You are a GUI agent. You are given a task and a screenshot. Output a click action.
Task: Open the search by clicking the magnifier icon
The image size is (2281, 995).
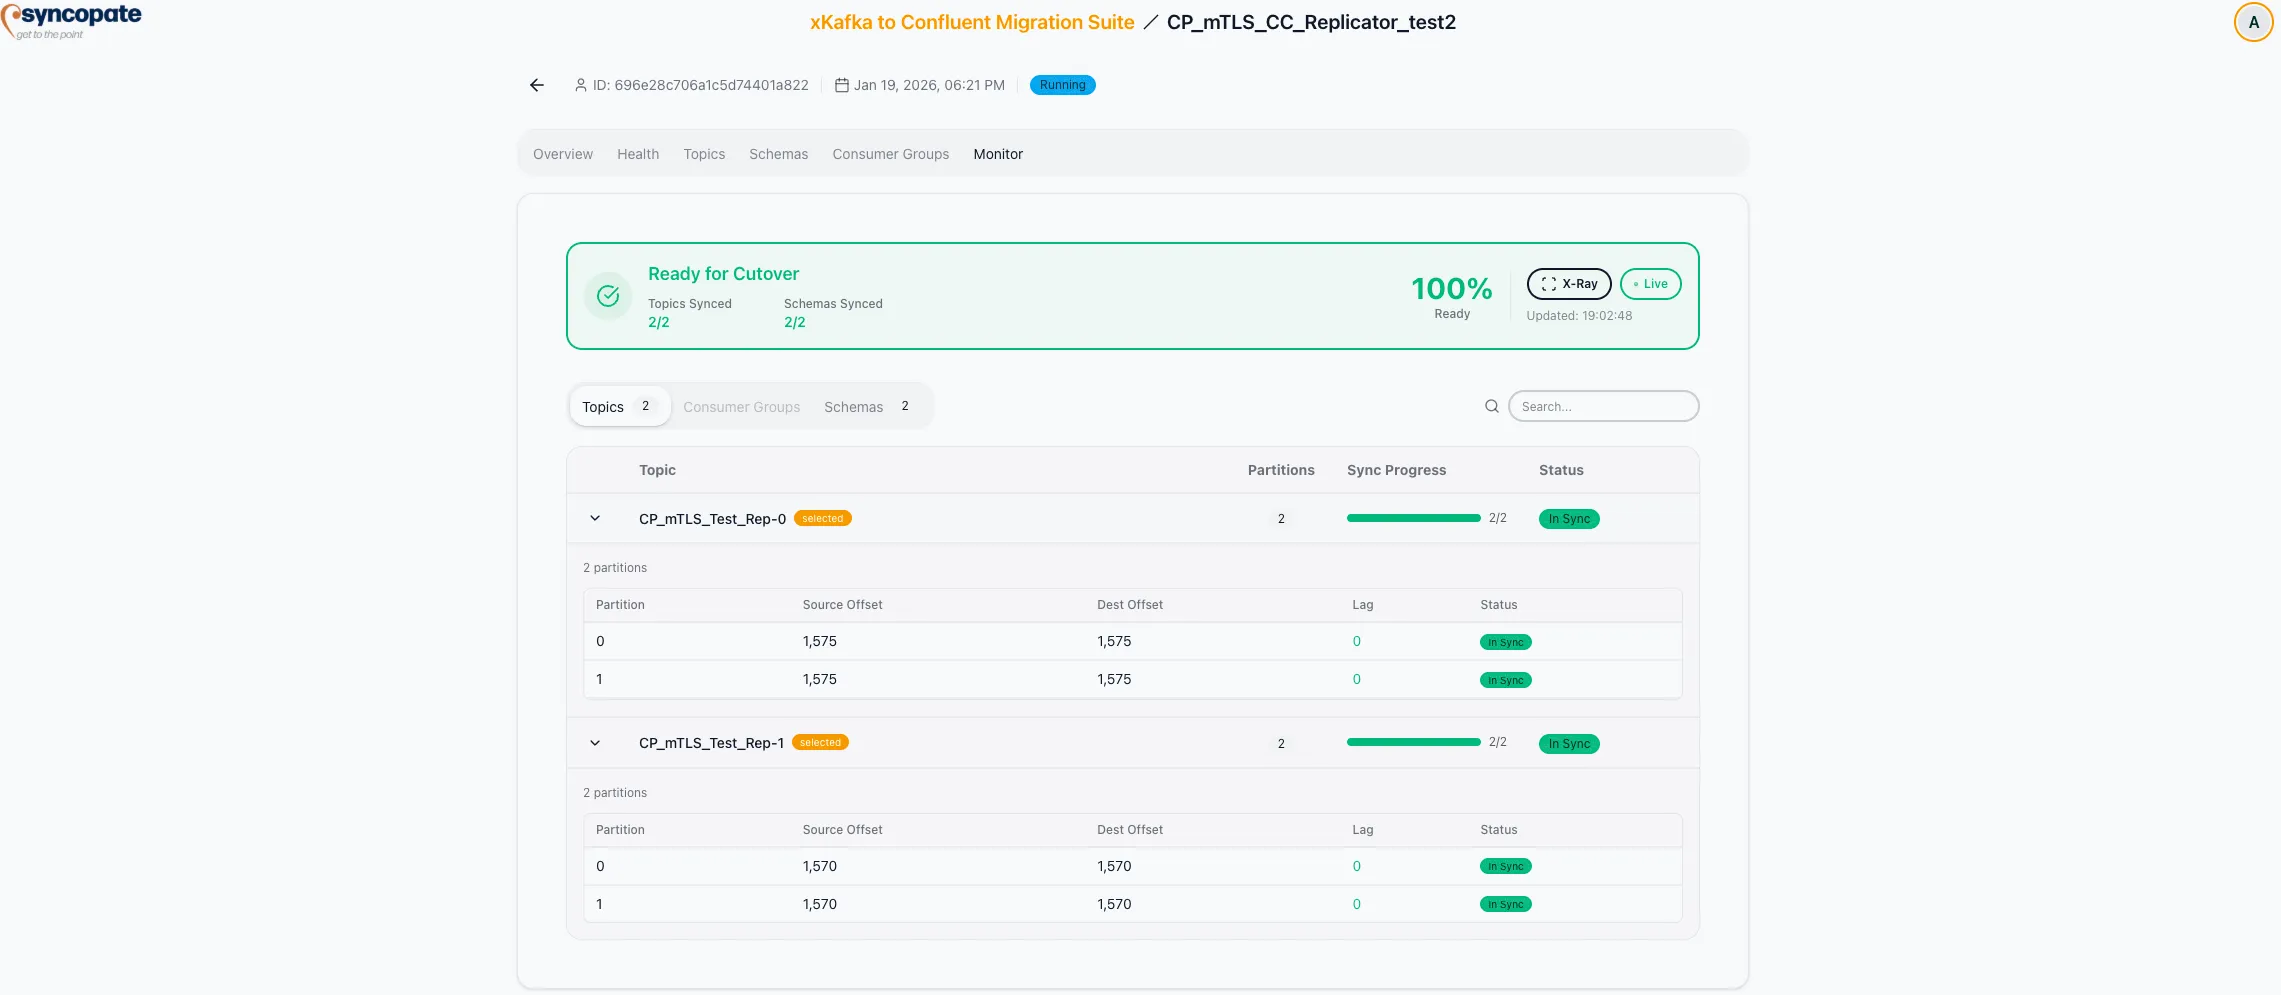[1491, 406]
